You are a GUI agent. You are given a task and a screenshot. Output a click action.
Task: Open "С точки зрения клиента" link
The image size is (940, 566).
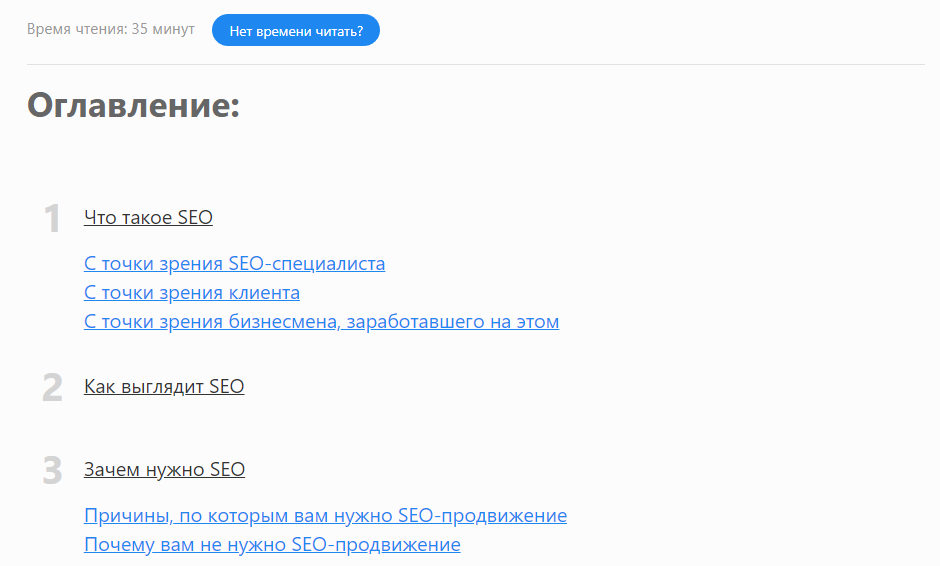click(x=192, y=293)
